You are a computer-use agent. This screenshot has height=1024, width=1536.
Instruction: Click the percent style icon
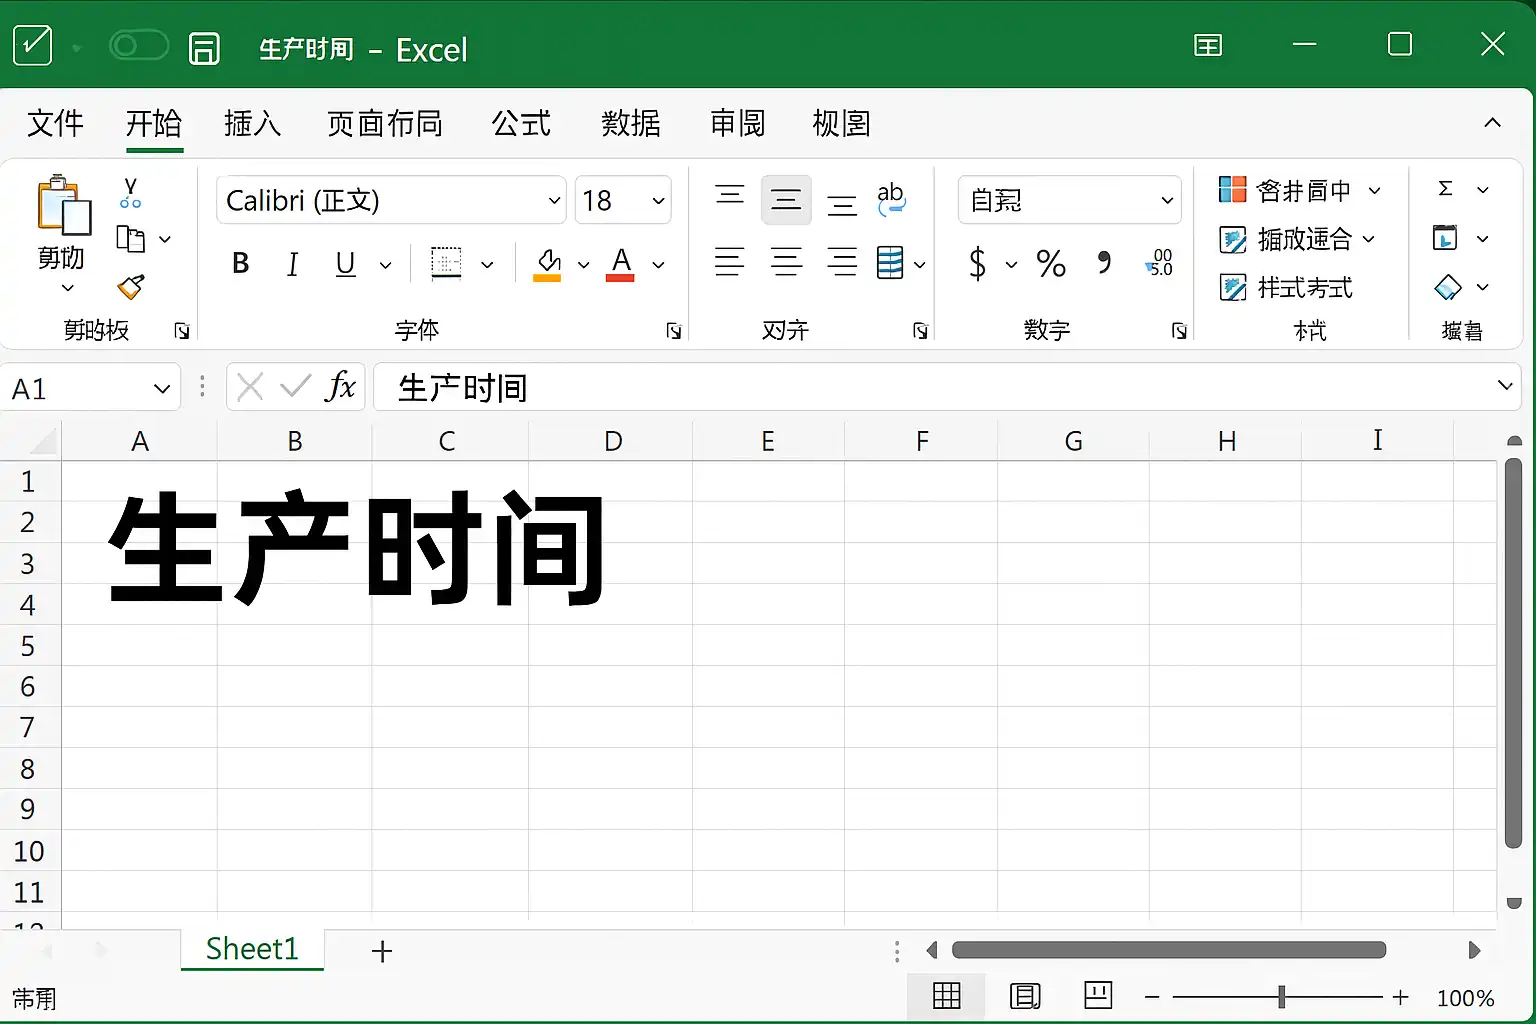click(1051, 264)
